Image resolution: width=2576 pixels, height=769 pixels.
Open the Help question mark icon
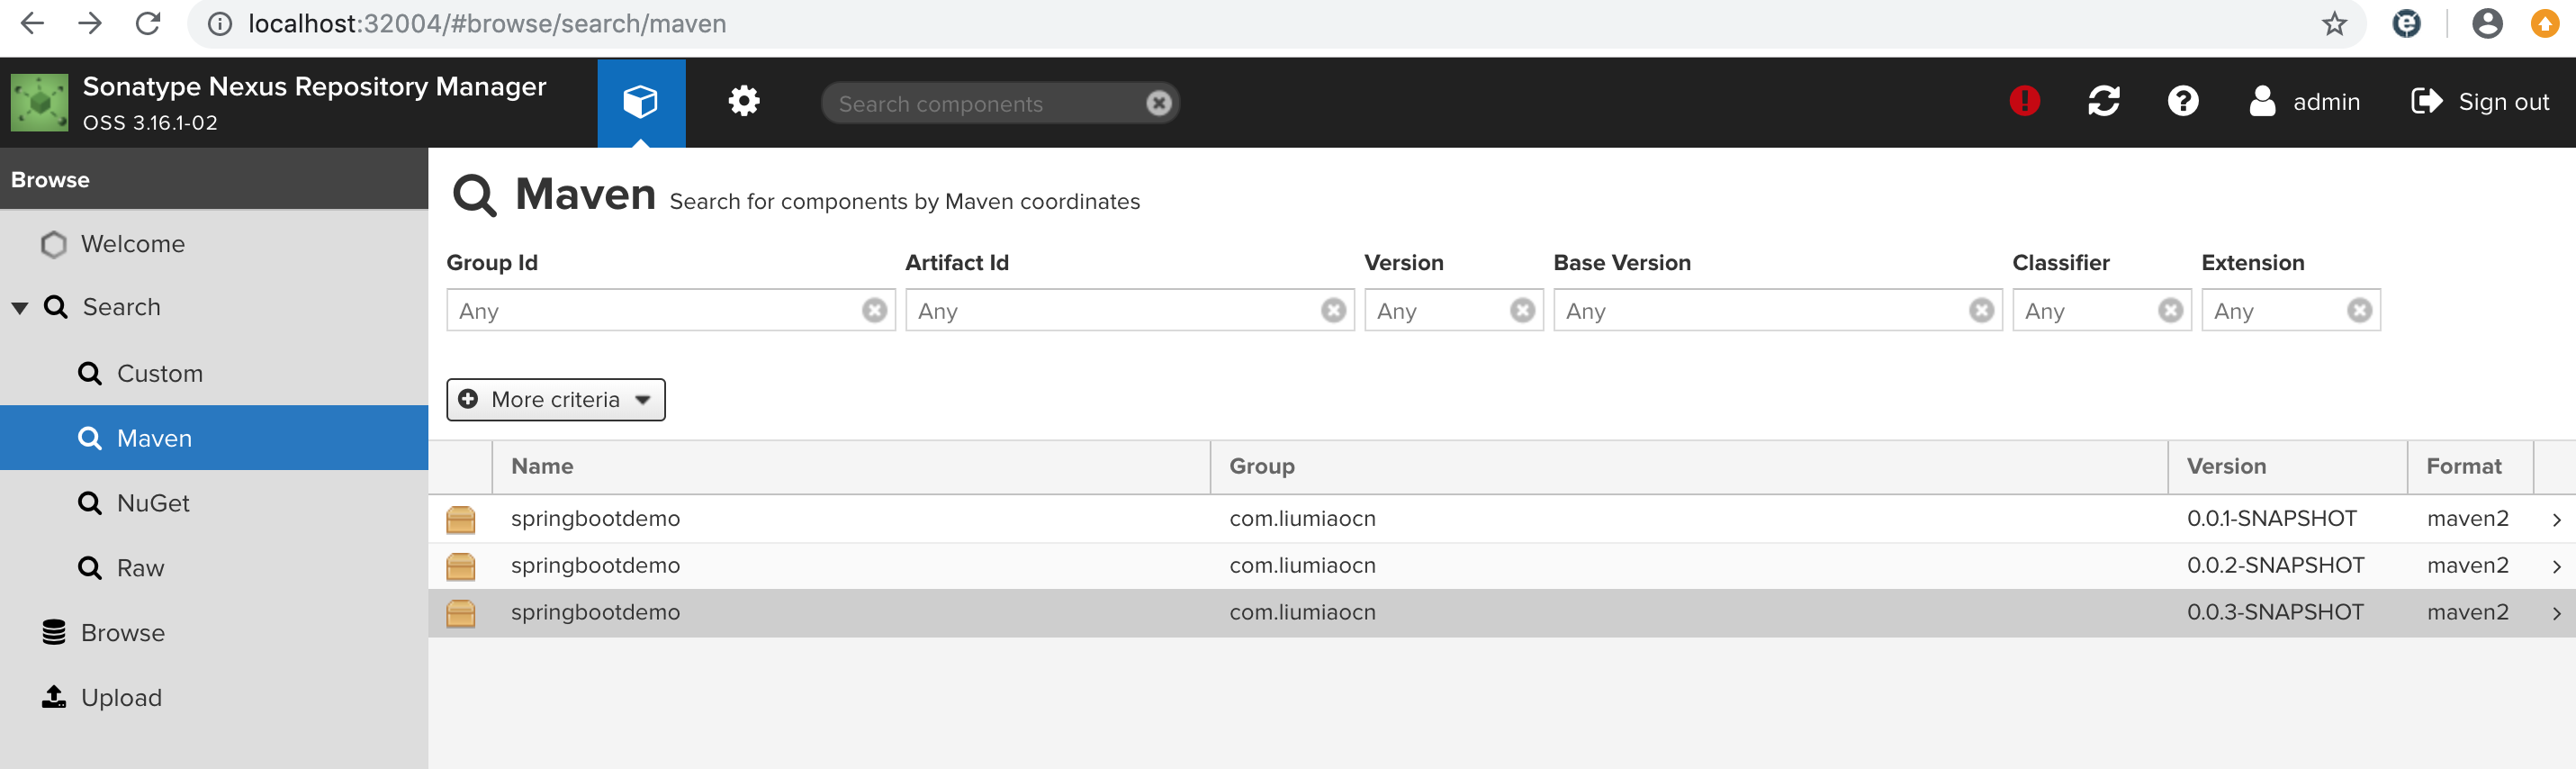[2183, 101]
